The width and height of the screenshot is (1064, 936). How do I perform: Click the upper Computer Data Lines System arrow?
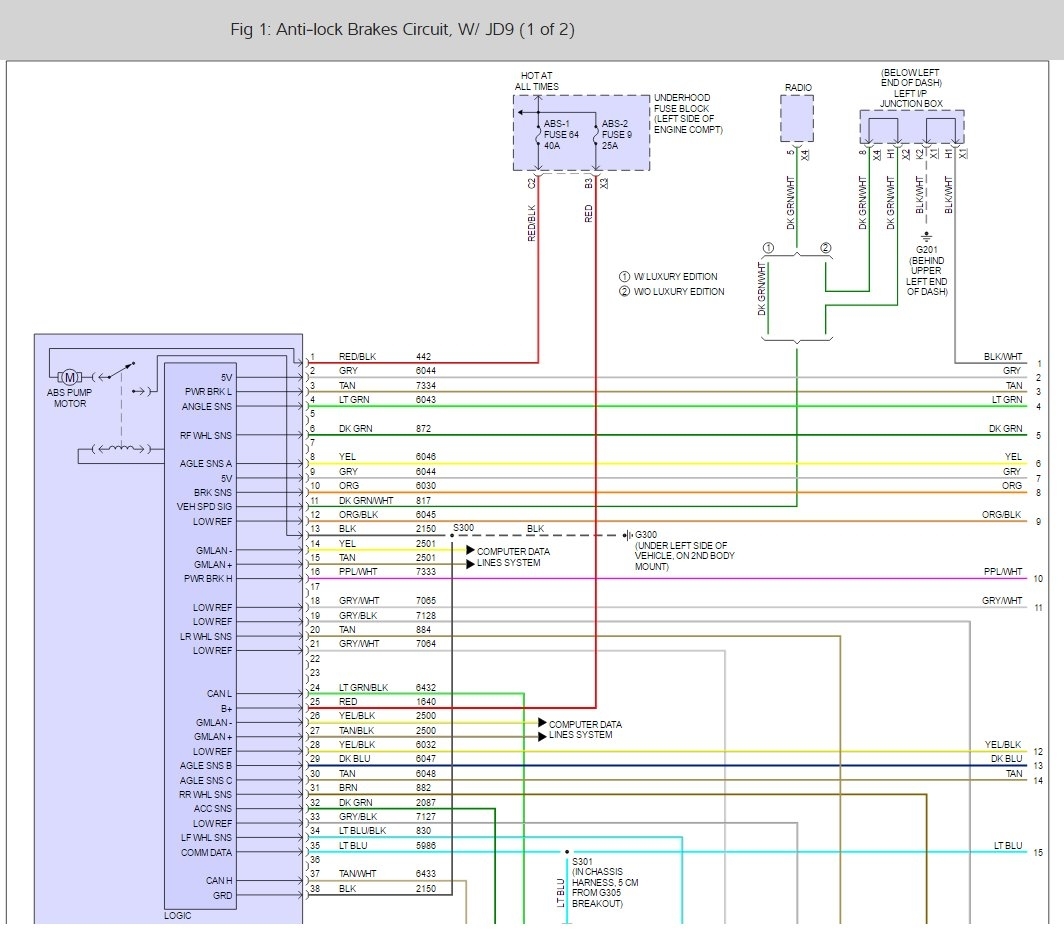(x=470, y=550)
